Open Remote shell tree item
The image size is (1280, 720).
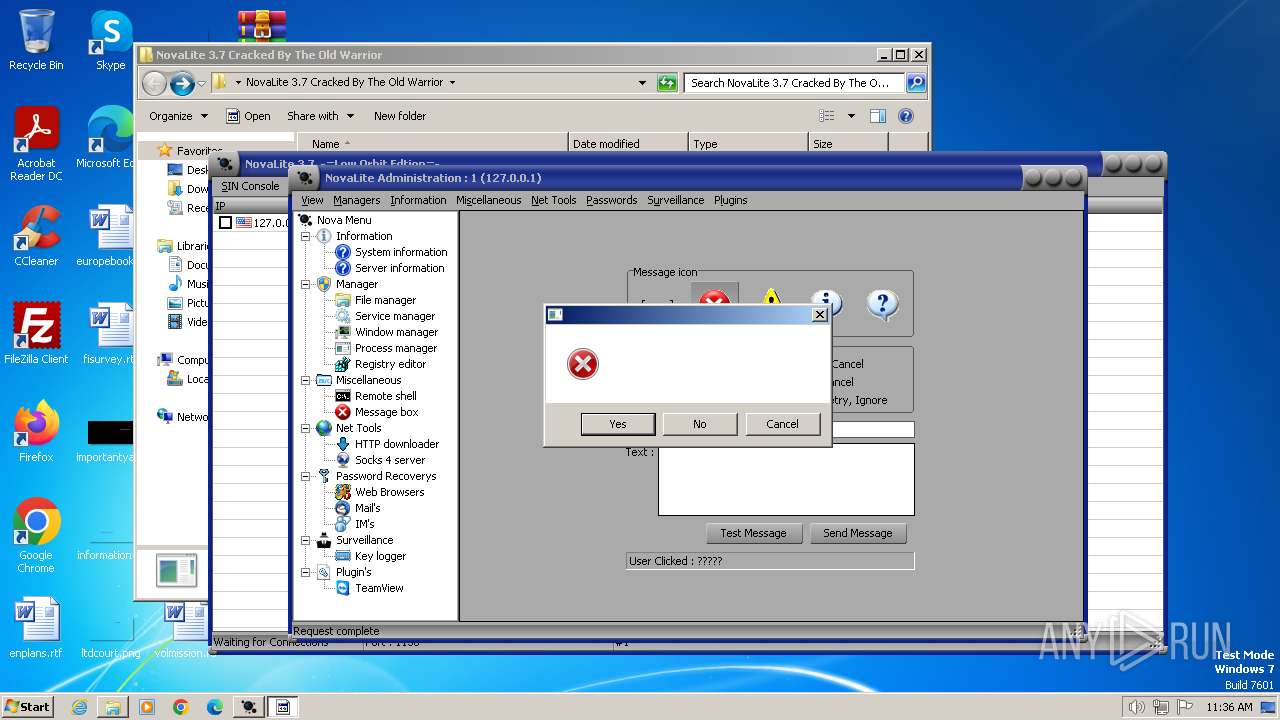385,396
